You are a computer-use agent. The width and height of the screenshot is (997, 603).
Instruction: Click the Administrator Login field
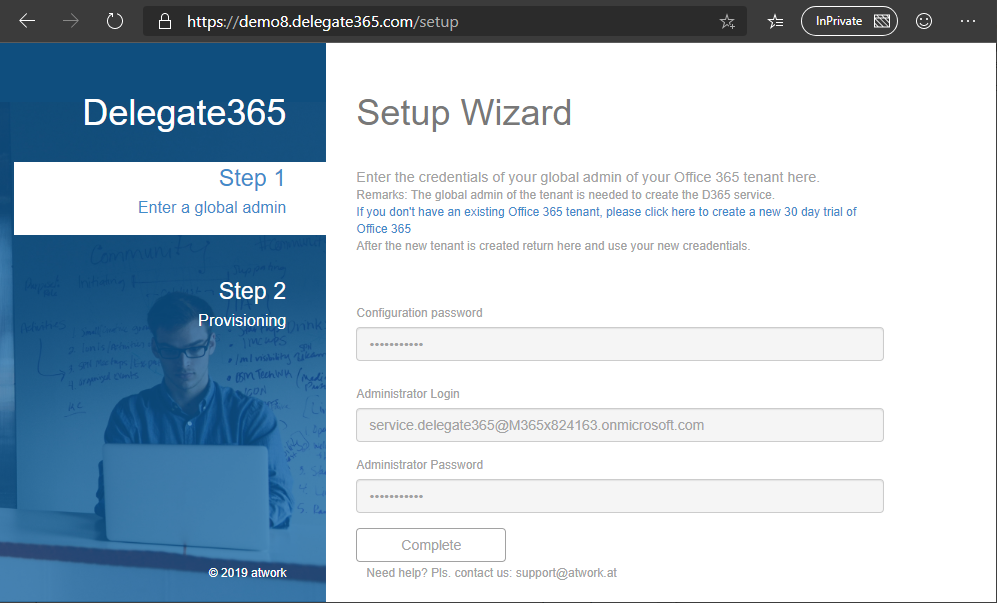pos(619,425)
